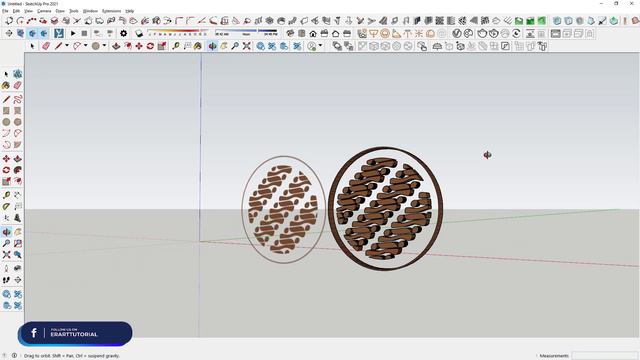The height and width of the screenshot is (360, 640).
Task: Select the Axes tool in left tool set
Action: [x=6, y=218]
